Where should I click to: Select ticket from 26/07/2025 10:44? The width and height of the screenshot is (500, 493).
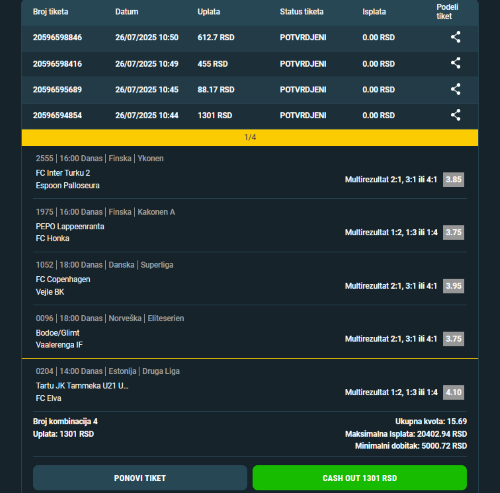(250, 115)
